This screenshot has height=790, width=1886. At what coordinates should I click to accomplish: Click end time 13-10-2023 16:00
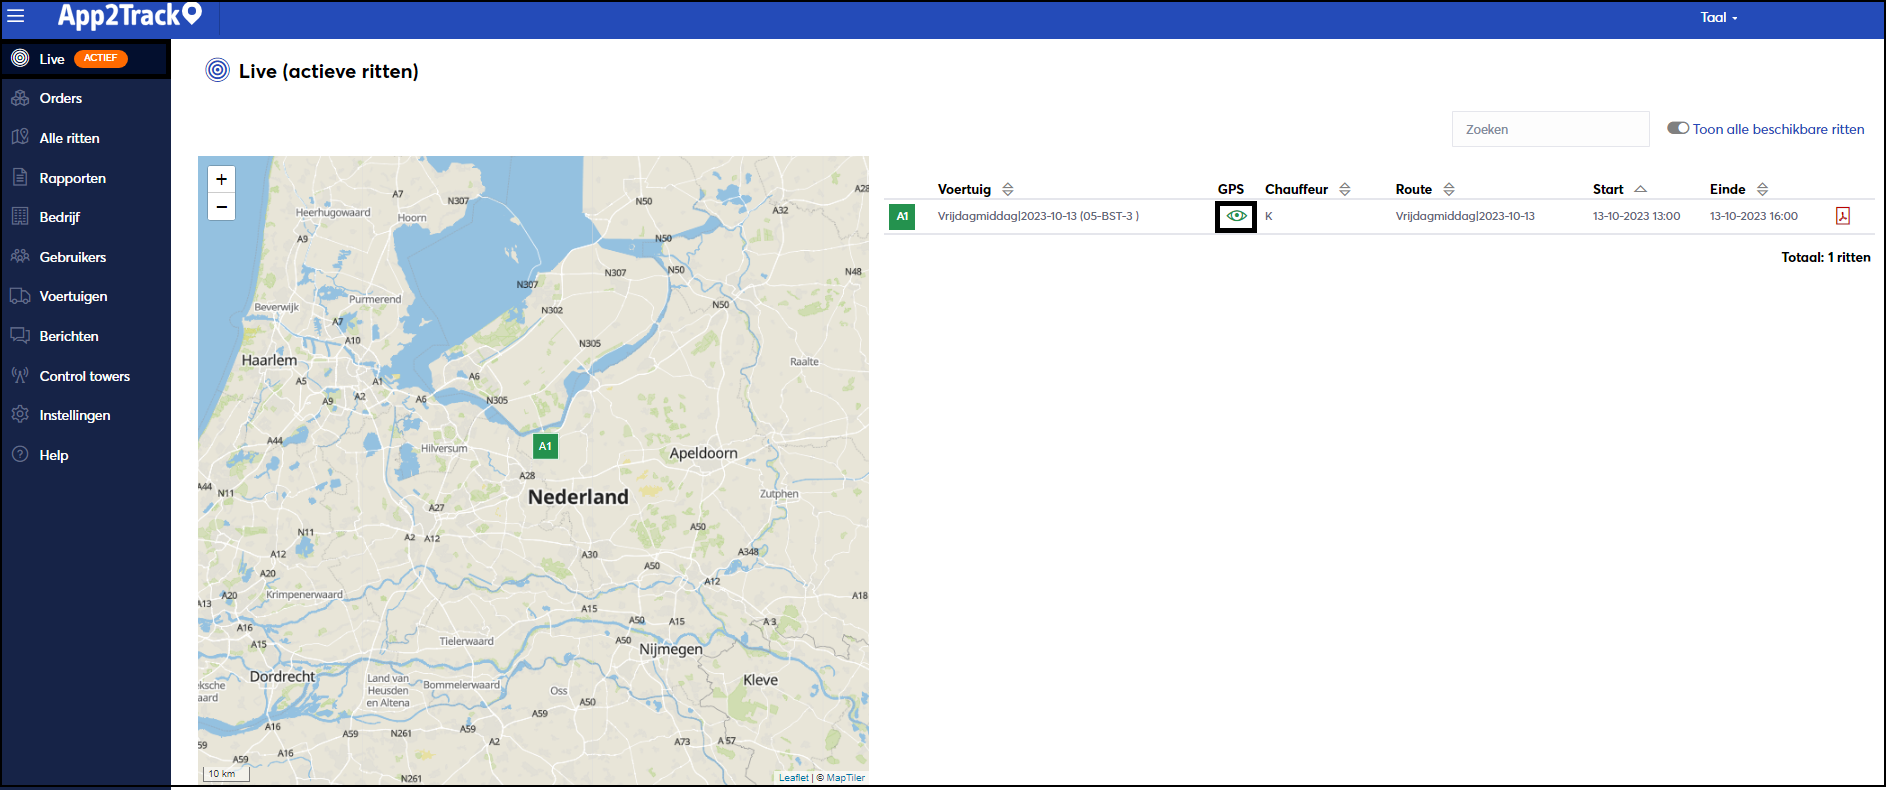coord(1753,216)
